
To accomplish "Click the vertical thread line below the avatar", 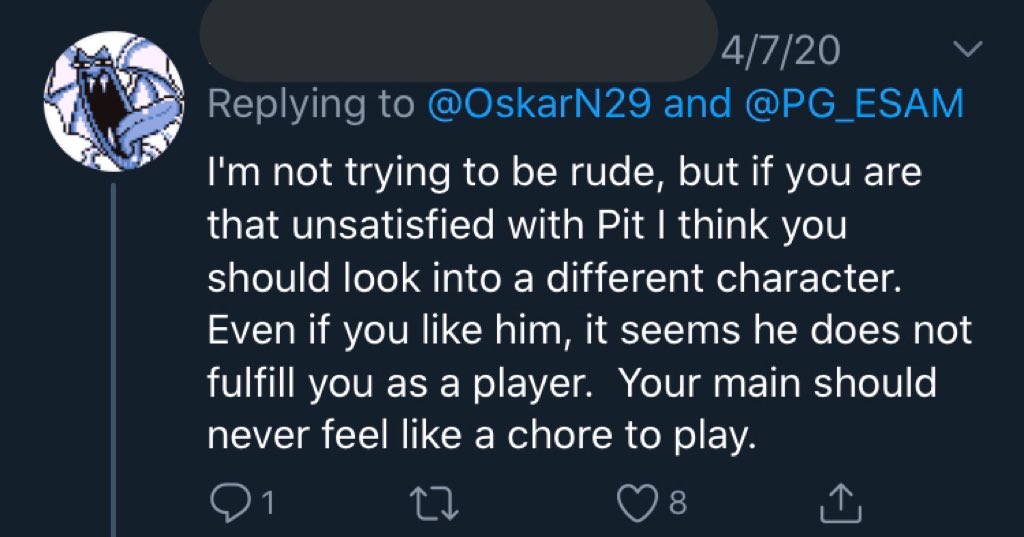I will (x=114, y=359).
